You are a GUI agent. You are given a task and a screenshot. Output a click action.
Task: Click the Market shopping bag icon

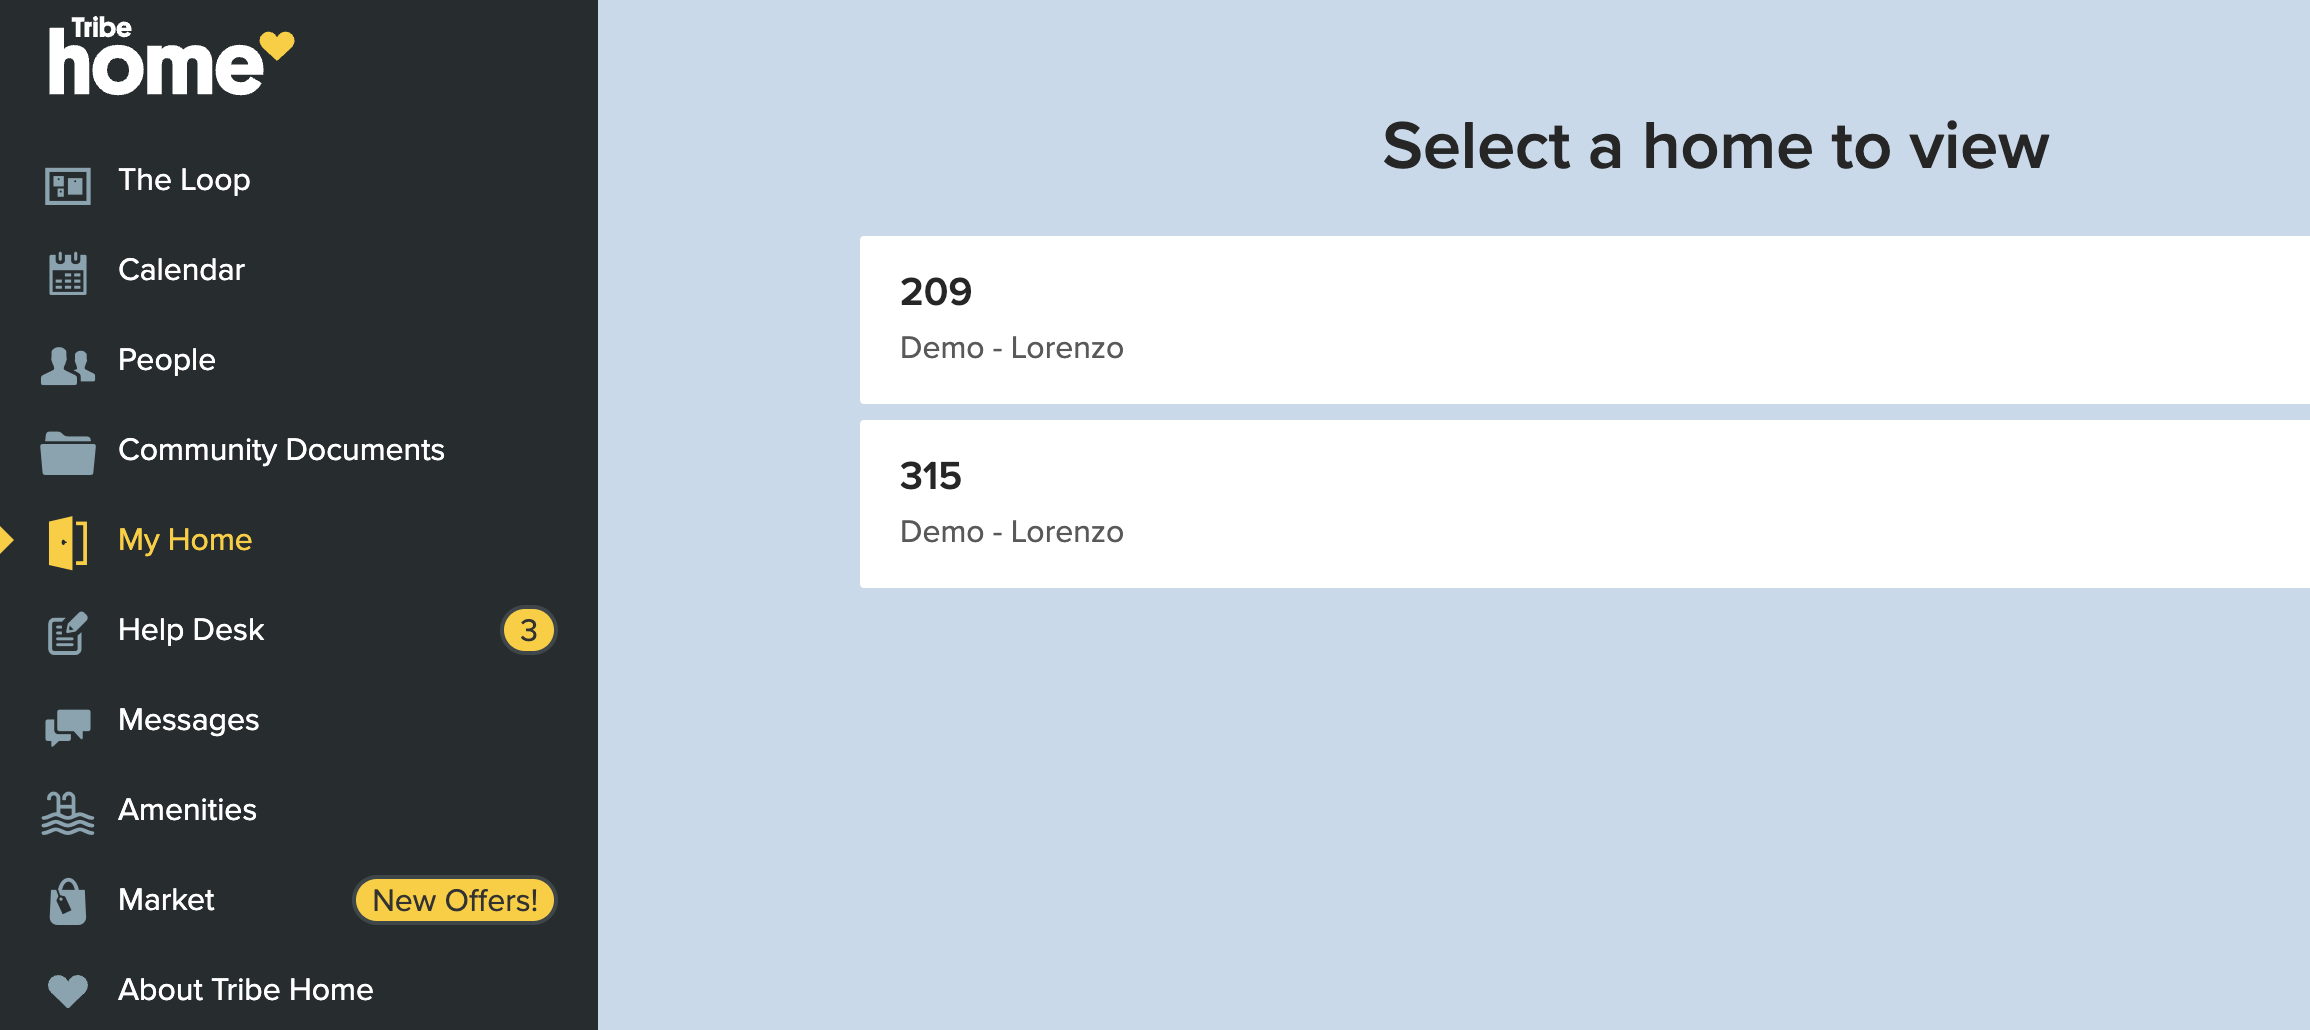click(x=68, y=902)
